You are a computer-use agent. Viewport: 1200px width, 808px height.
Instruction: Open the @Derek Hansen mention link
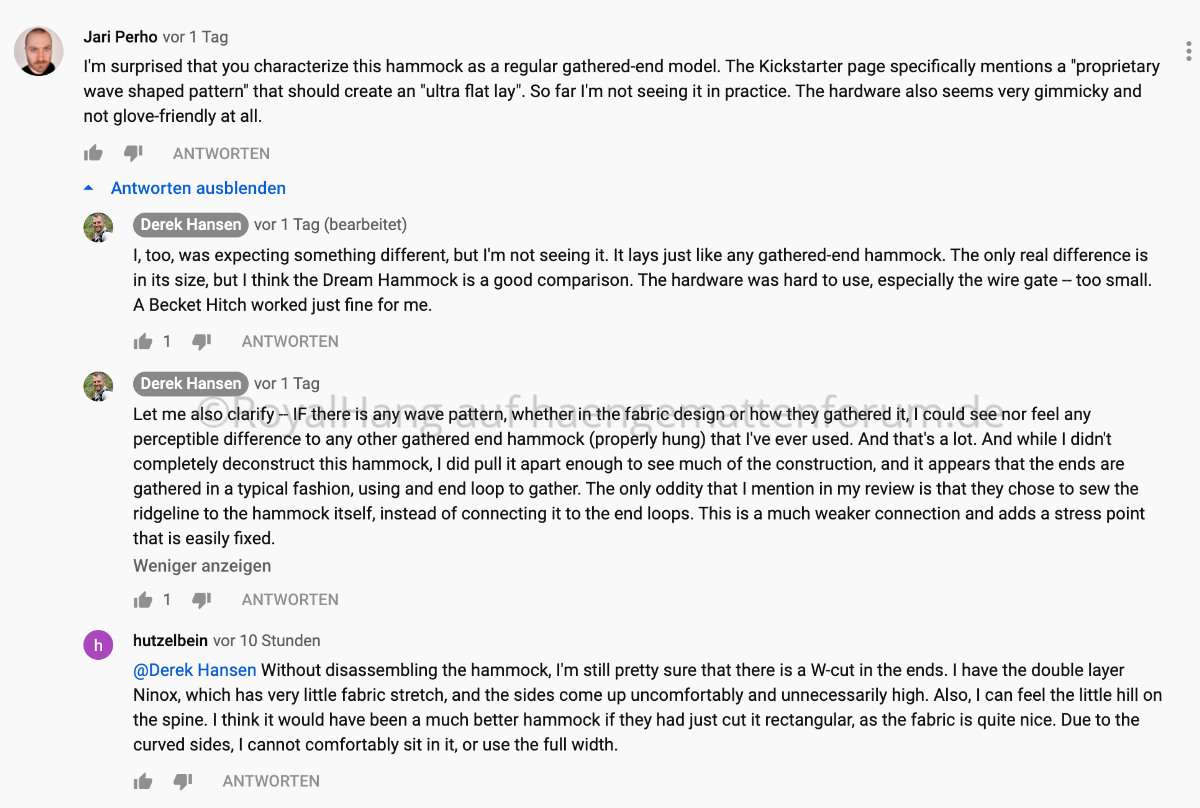pos(195,670)
